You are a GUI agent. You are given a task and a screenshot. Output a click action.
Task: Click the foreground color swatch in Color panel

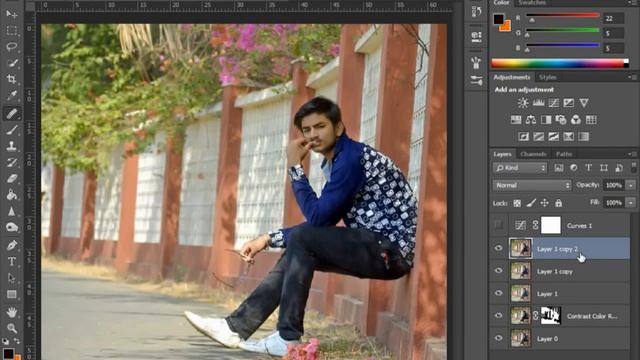point(498,19)
